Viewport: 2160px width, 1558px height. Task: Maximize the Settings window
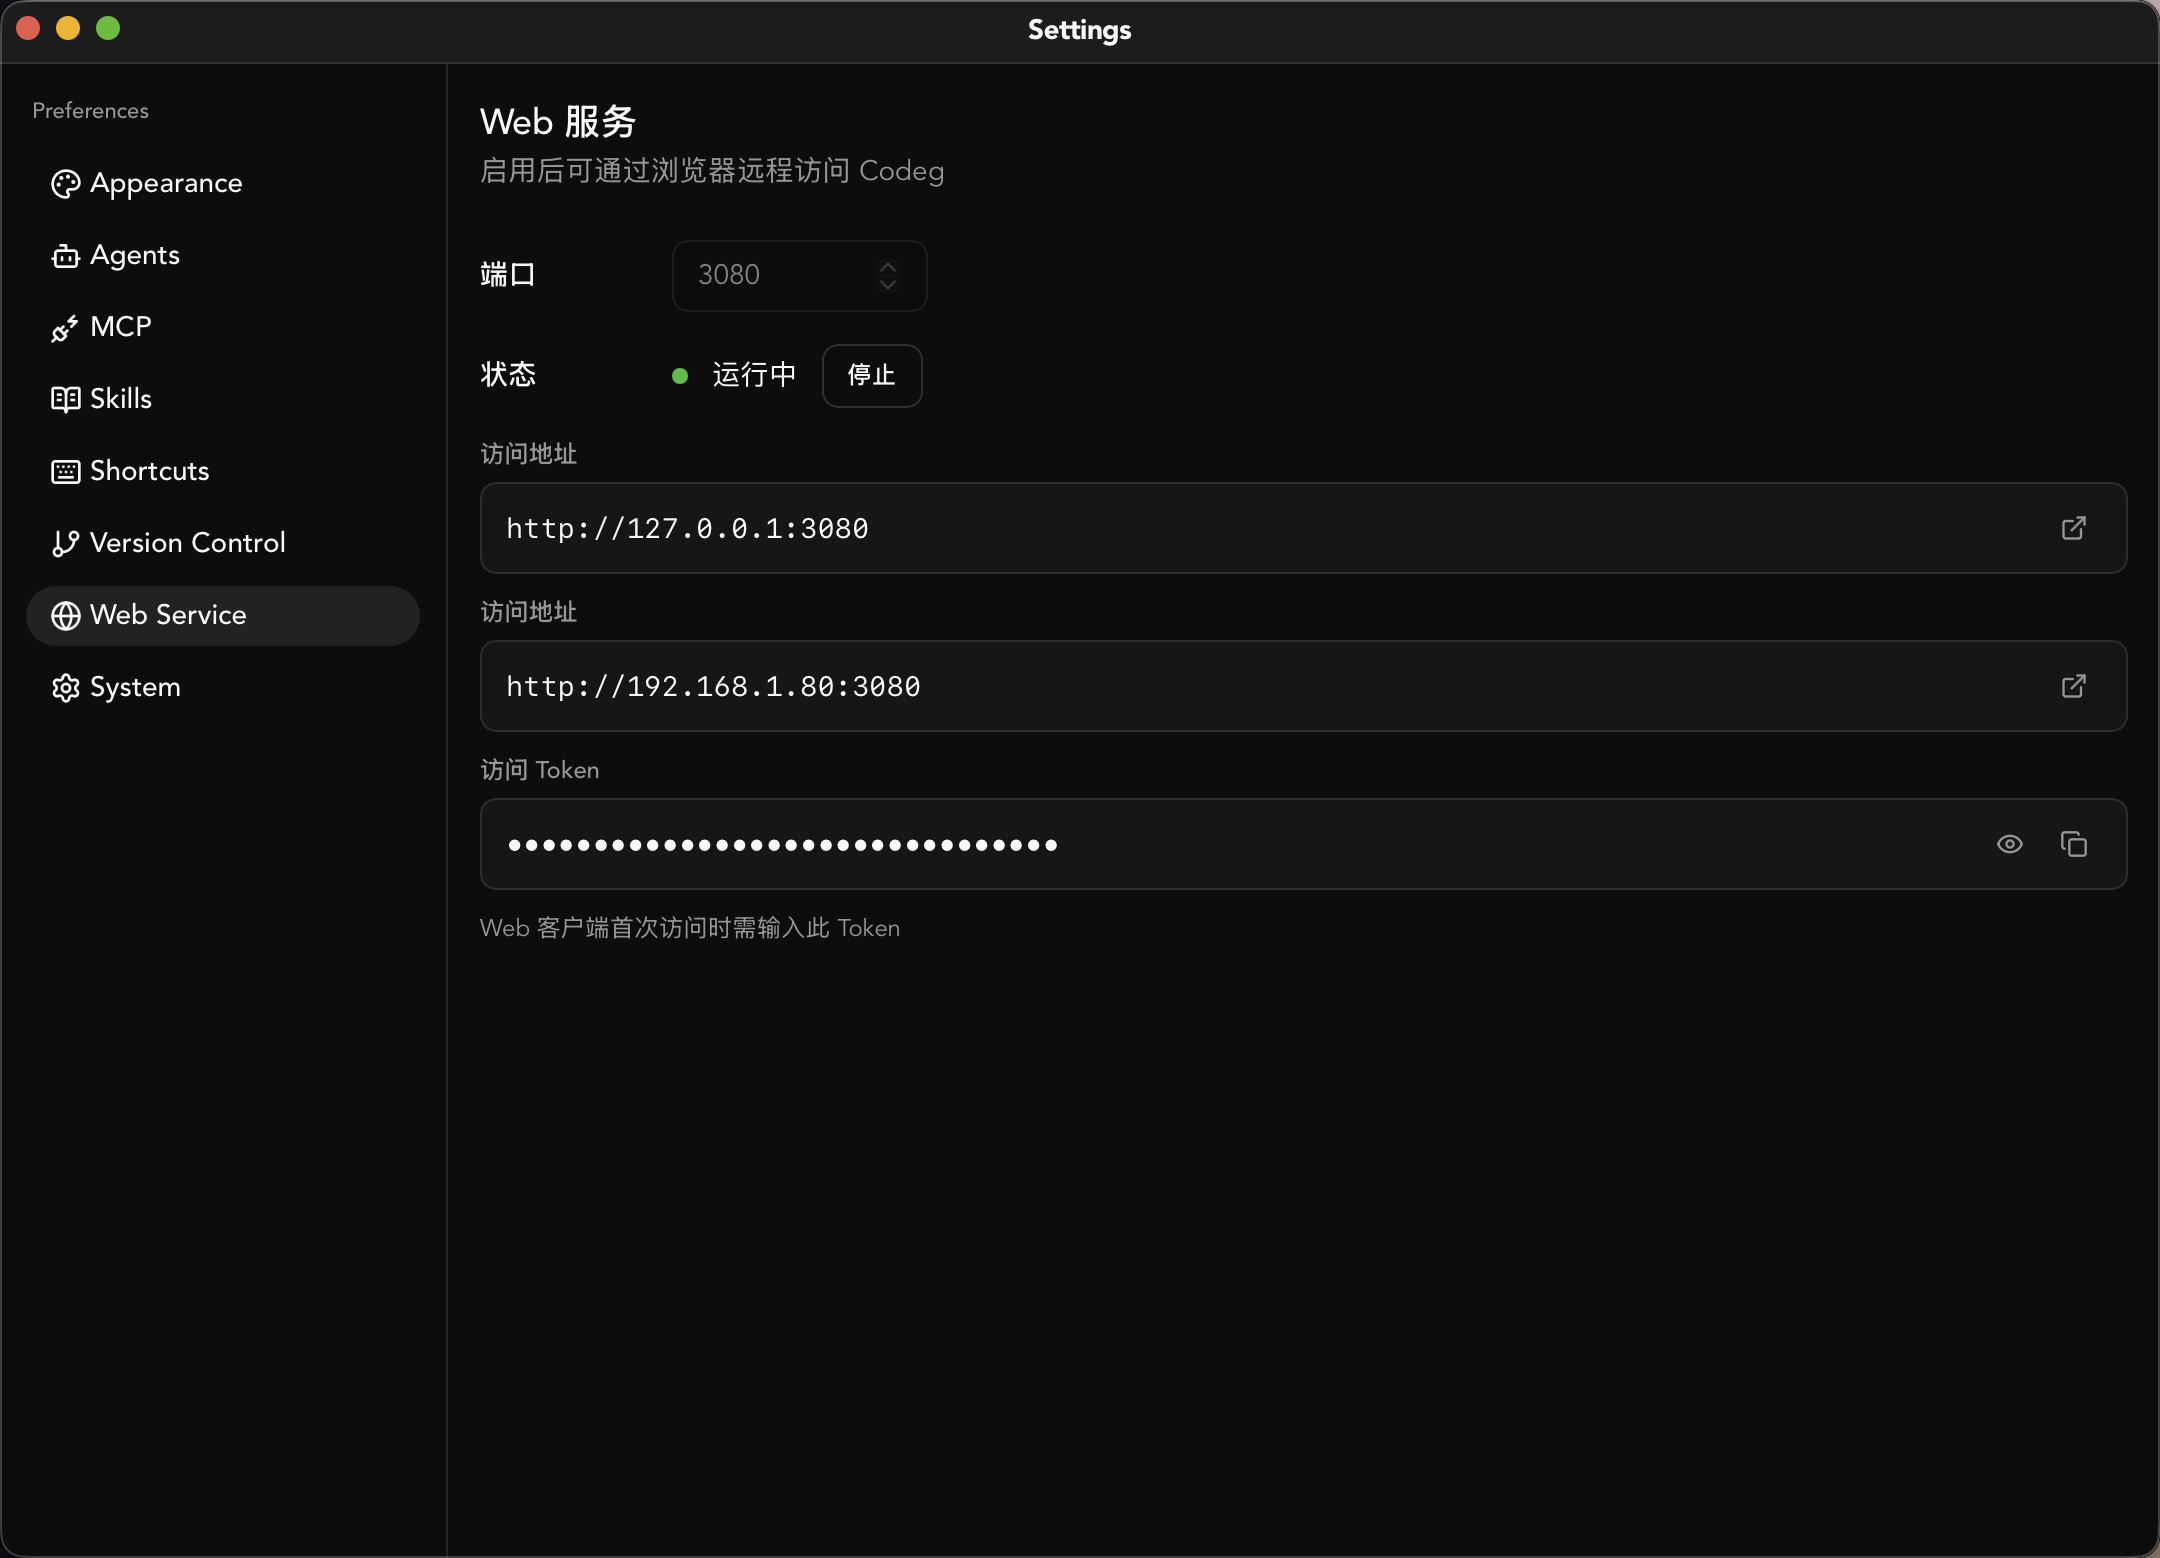pyautogui.click(x=108, y=28)
